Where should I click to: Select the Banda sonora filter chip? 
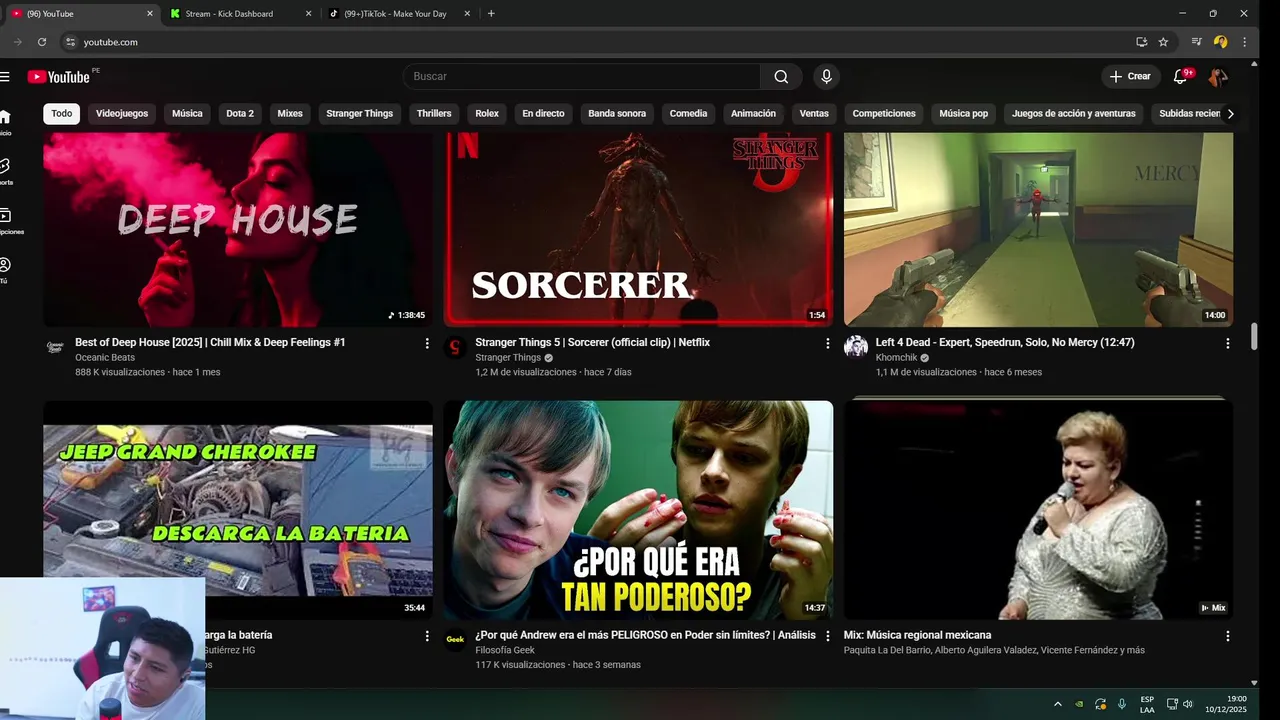pyautogui.click(x=617, y=114)
